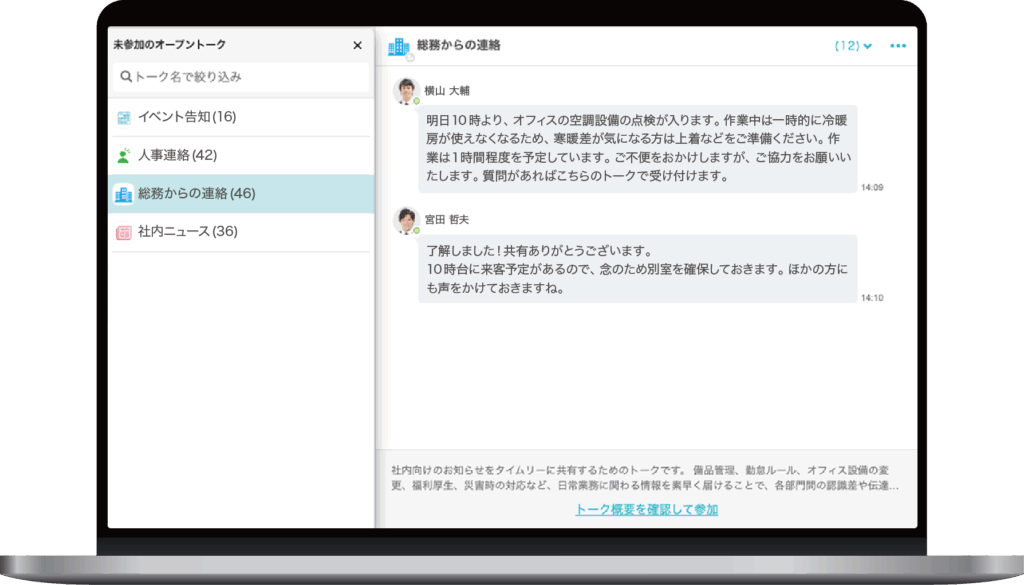
Task: Click the 社内ニュース newspaper icon
Action: click(124, 232)
